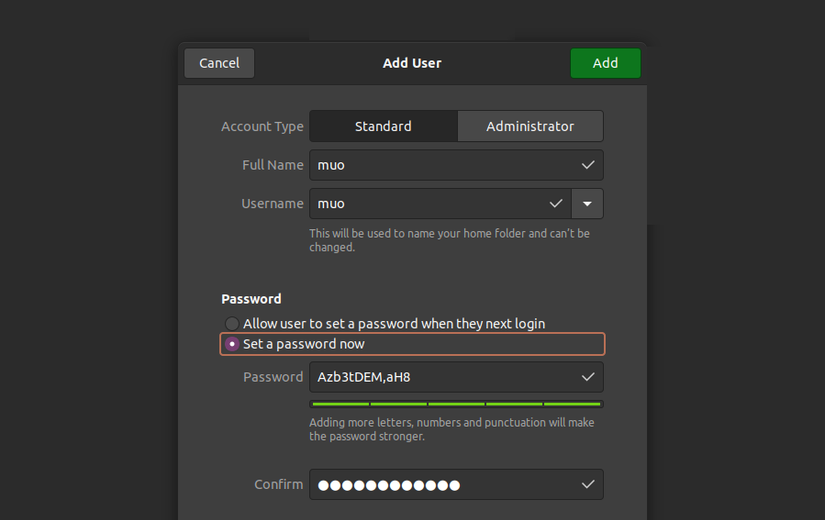Click the Password entry showing Azb3tDEM,aH8

[440, 377]
